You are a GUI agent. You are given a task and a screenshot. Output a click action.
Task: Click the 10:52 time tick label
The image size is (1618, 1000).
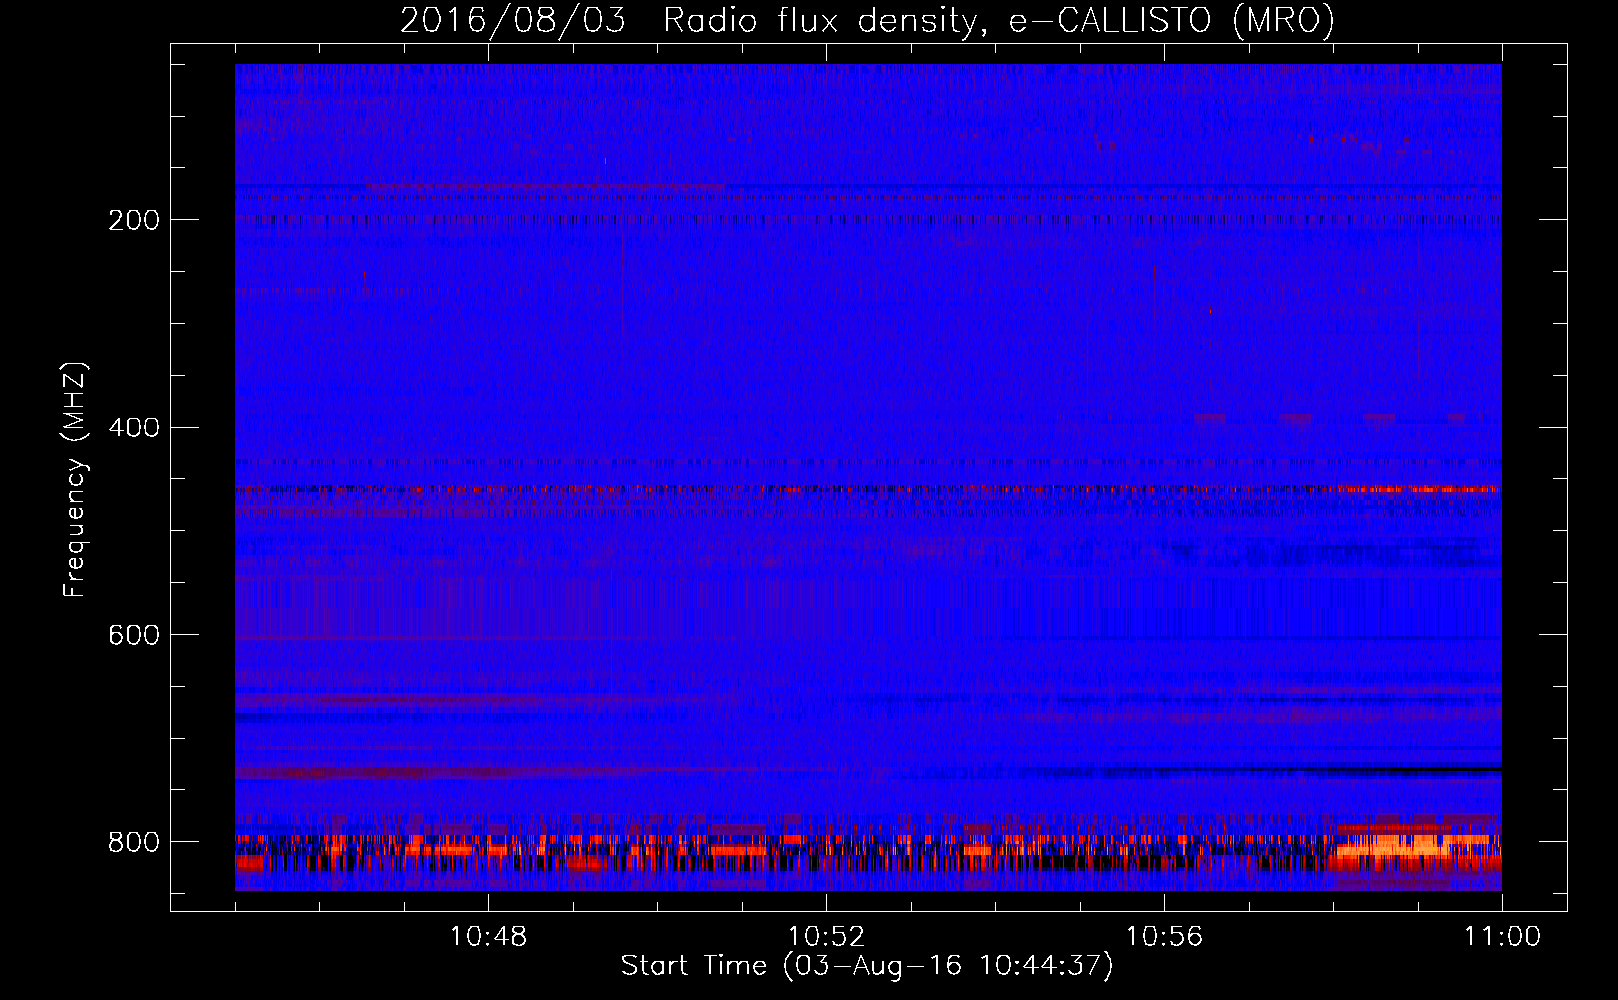pyautogui.click(x=826, y=937)
